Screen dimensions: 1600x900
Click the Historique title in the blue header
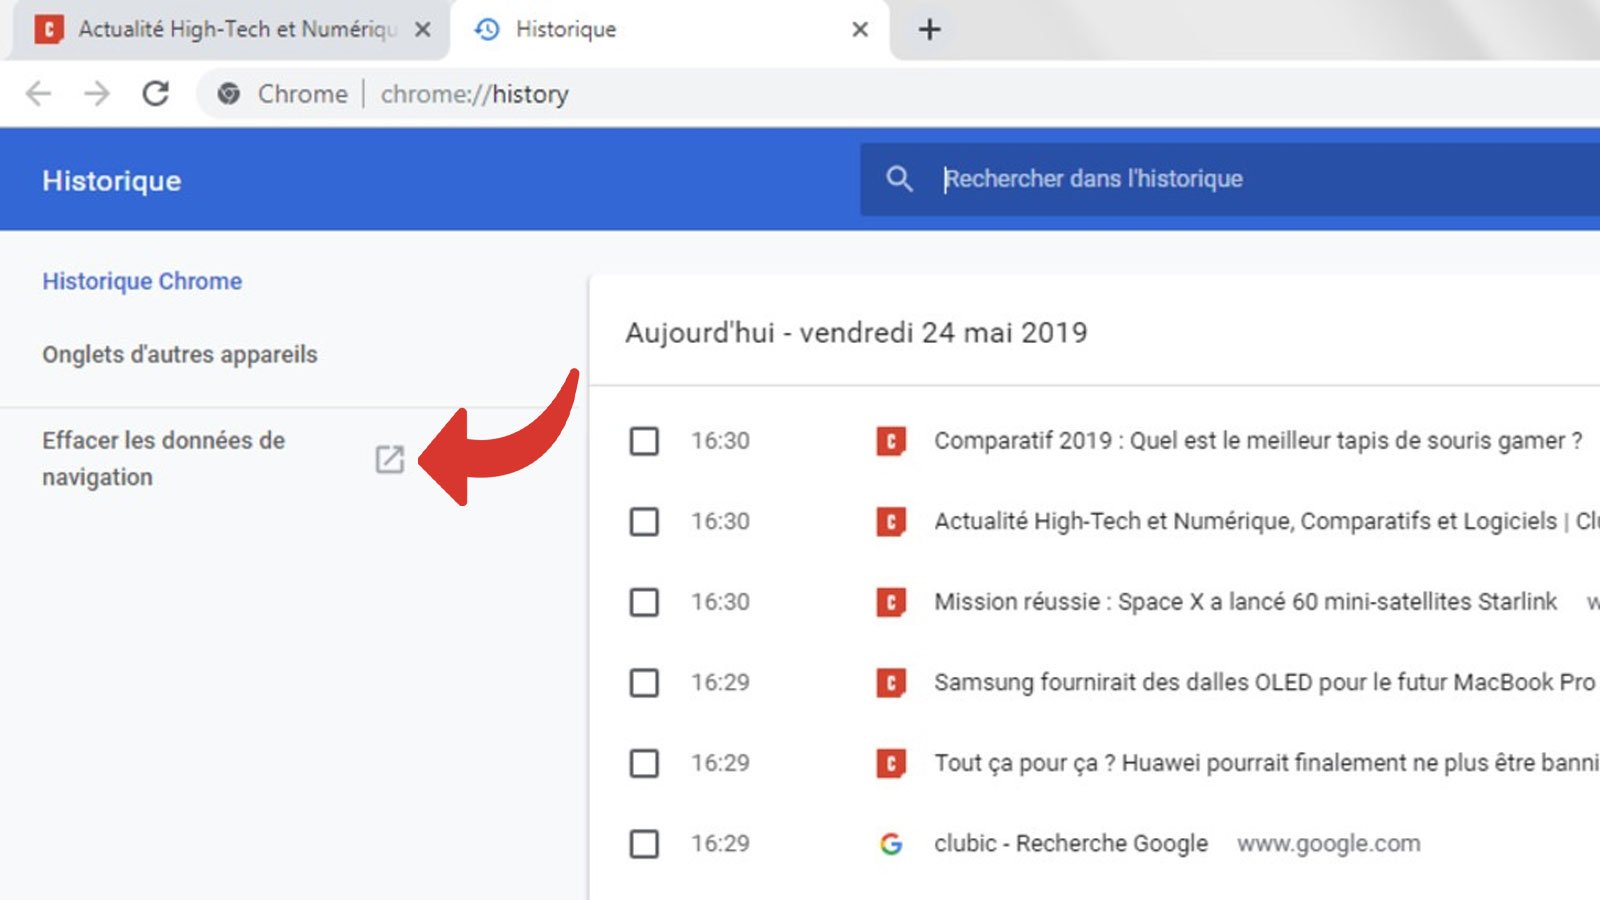(x=112, y=181)
